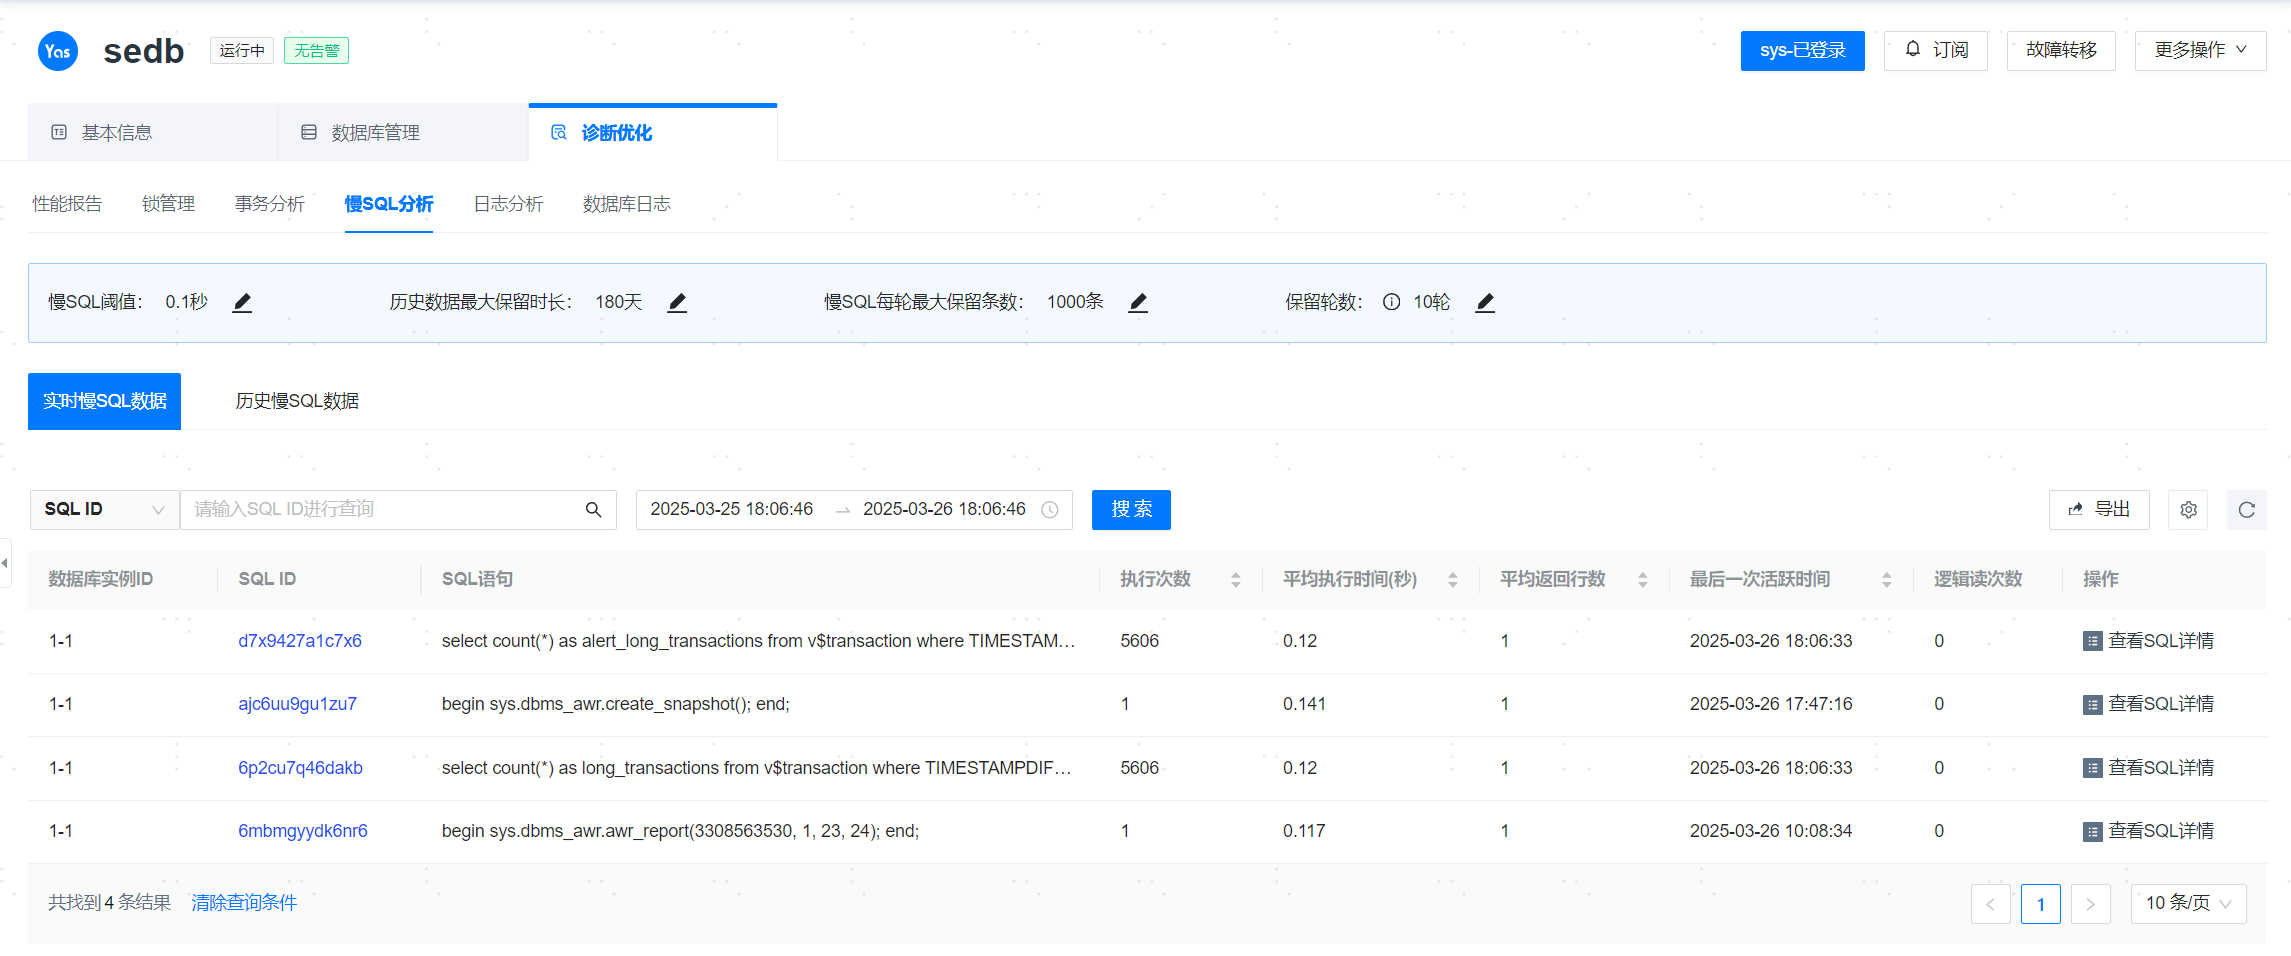The width and height of the screenshot is (2291, 956).
Task: Click the search magnifier in SQL ID field
Action: point(593,510)
